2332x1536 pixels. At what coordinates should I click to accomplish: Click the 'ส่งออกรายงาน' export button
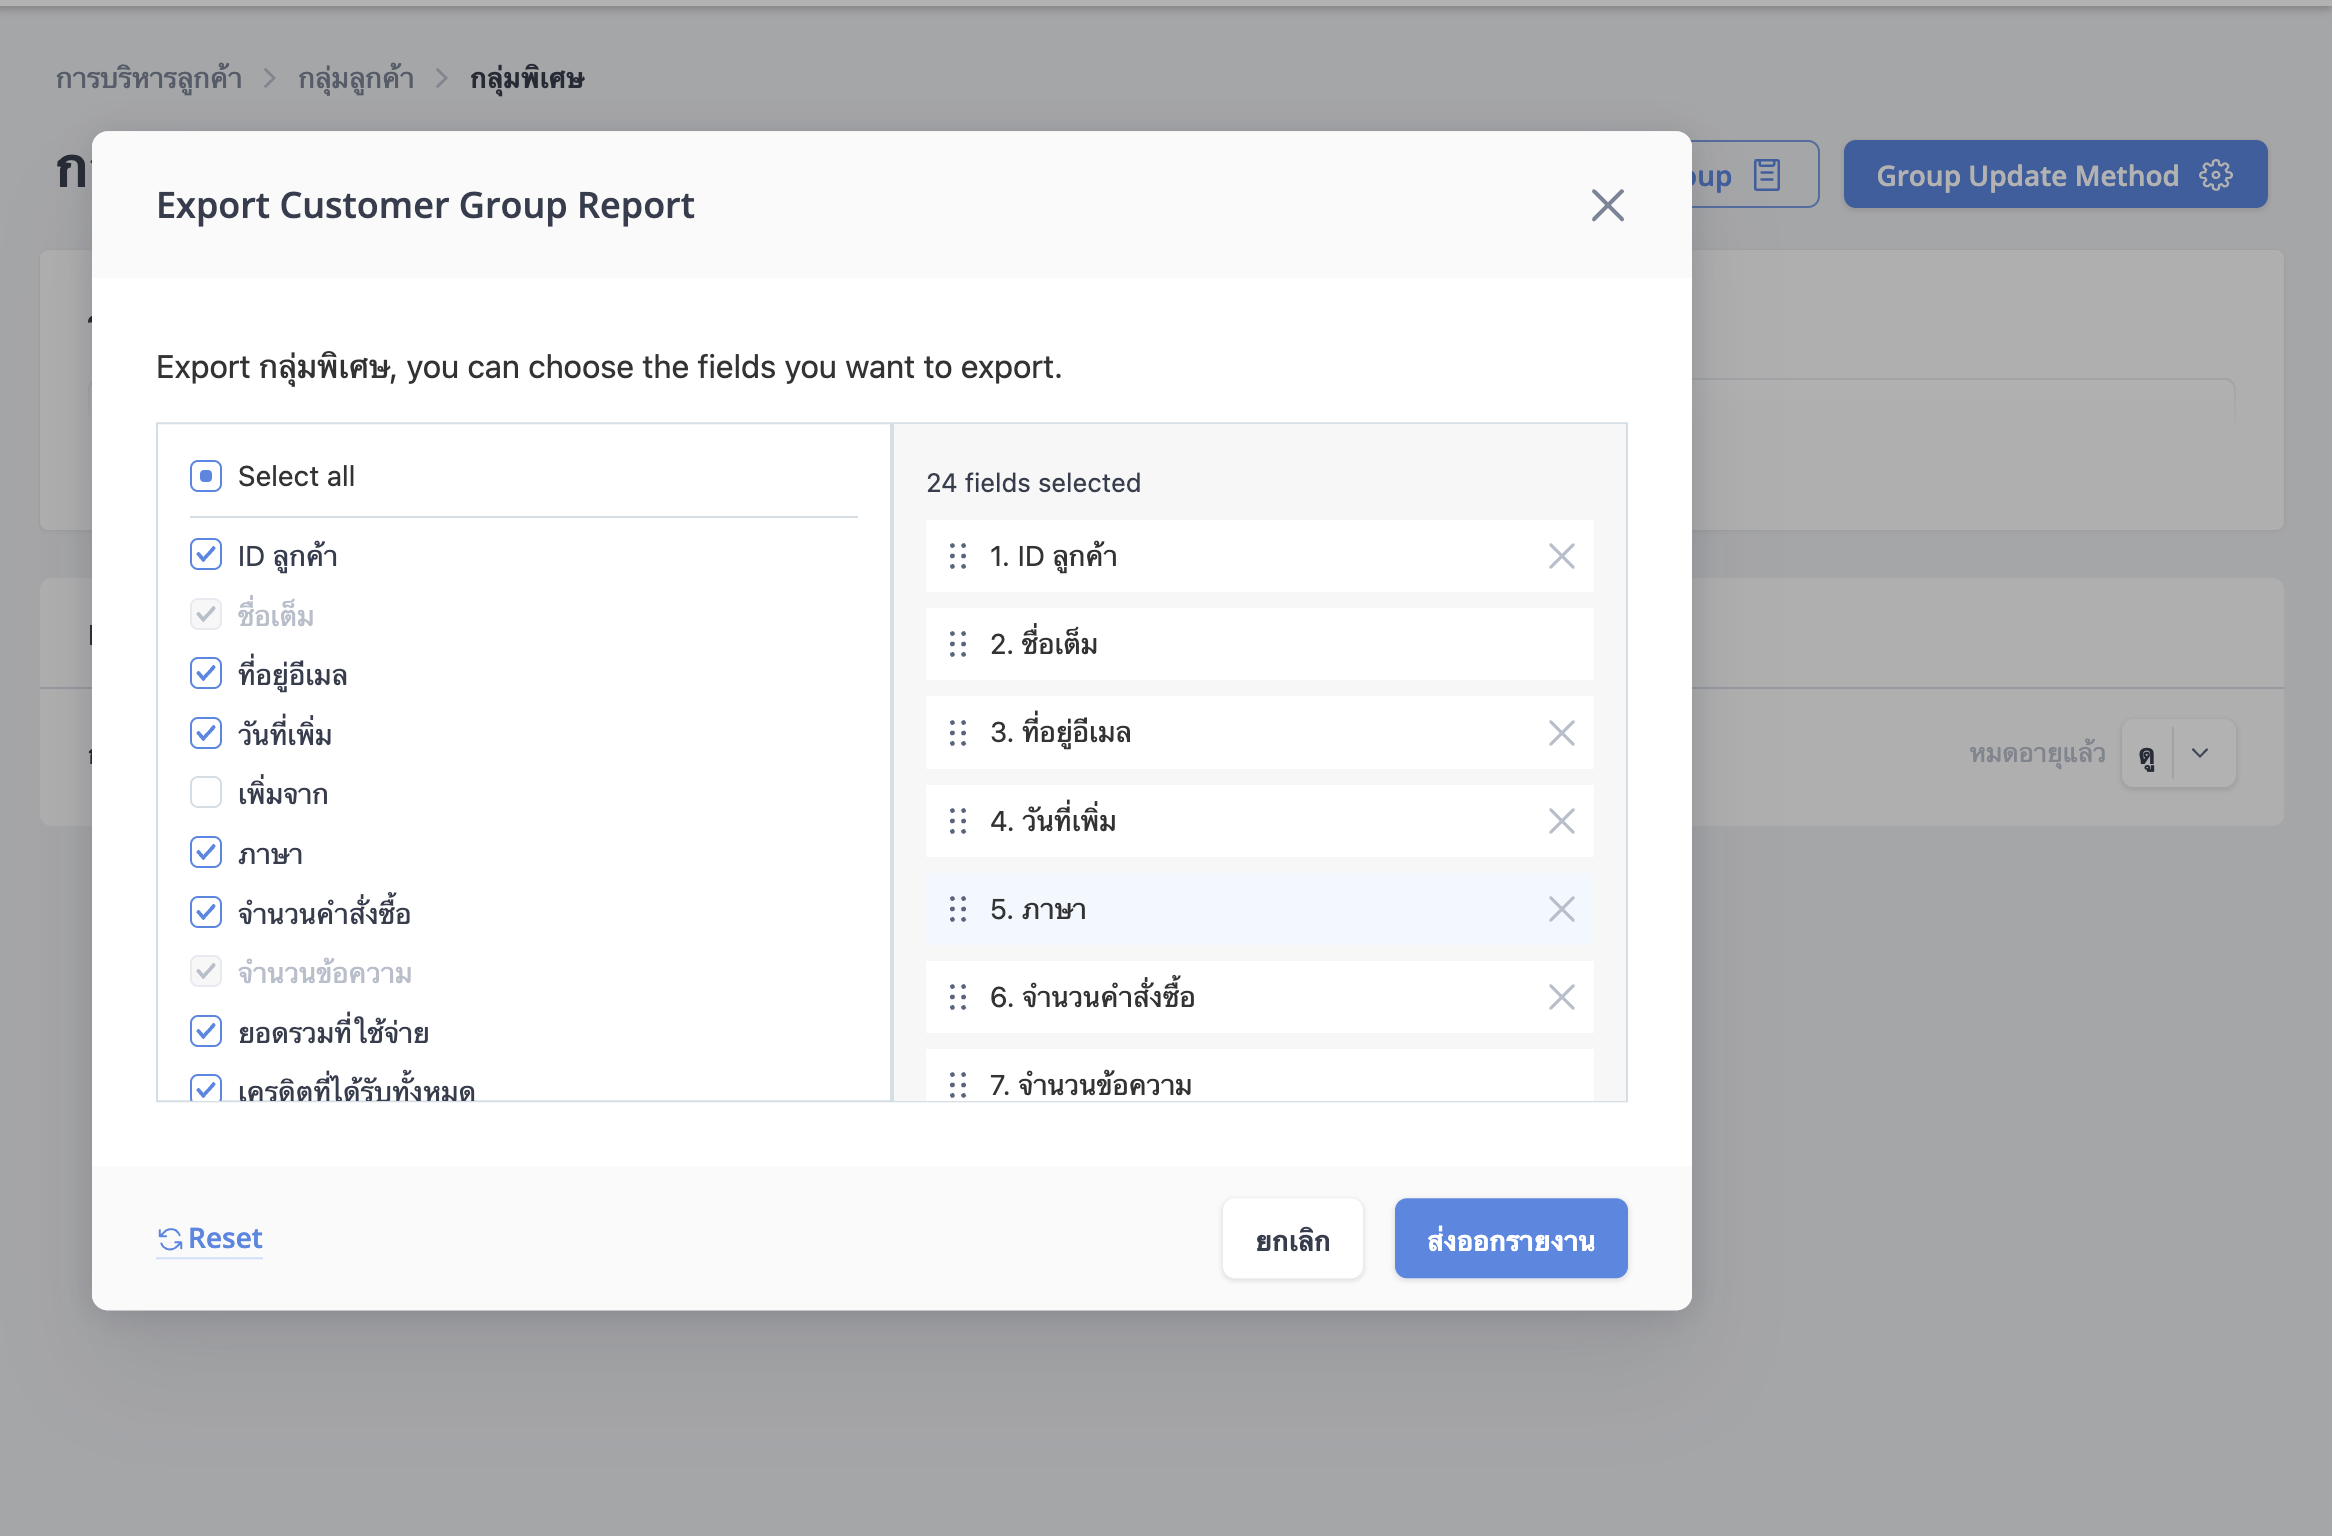1510,1239
